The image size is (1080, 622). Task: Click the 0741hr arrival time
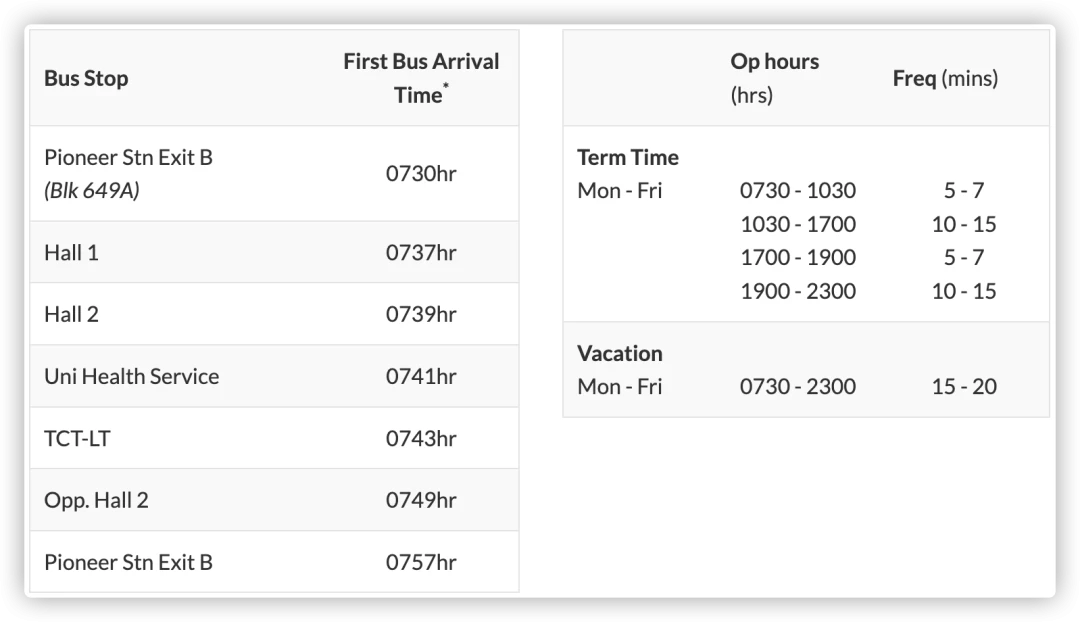pyautogui.click(x=421, y=377)
